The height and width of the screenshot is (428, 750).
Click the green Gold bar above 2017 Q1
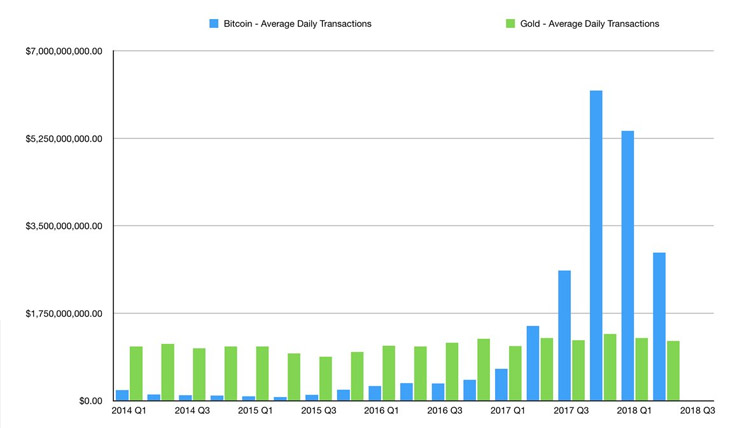(x=515, y=373)
